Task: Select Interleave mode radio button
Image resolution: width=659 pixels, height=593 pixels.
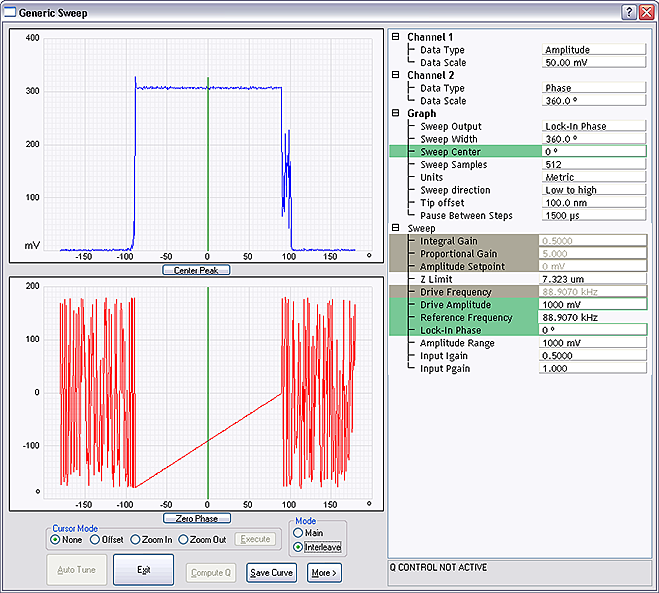Action: 298,547
